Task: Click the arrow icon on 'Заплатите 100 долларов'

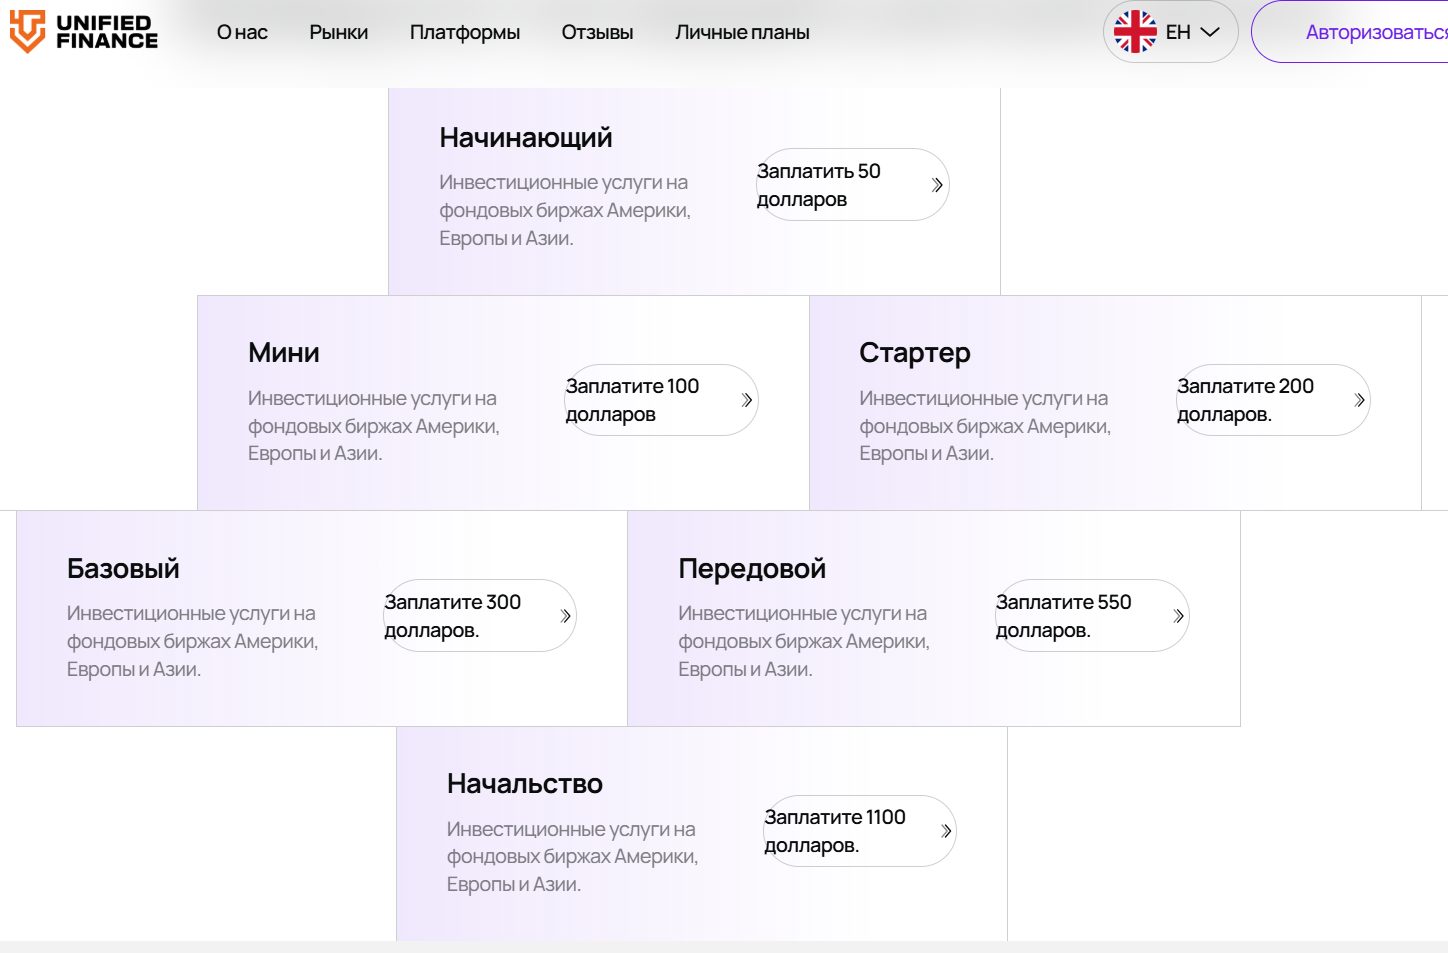Action: coord(745,399)
